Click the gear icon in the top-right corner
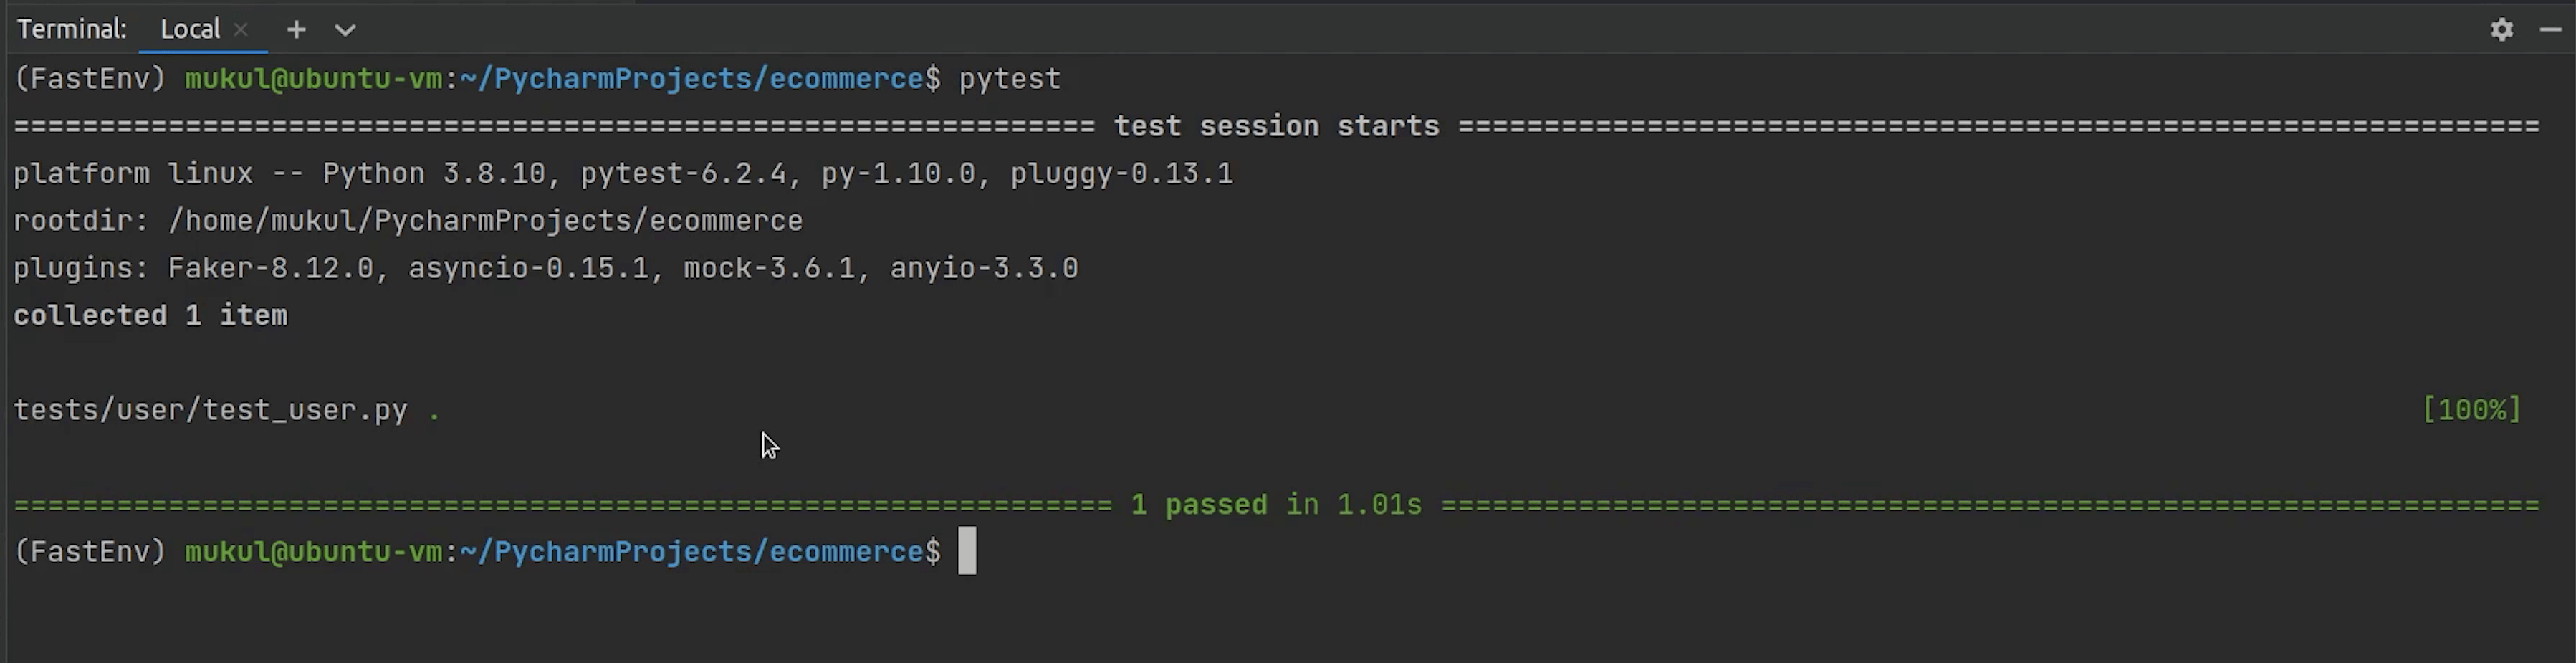The width and height of the screenshot is (2576, 663). (2502, 30)
